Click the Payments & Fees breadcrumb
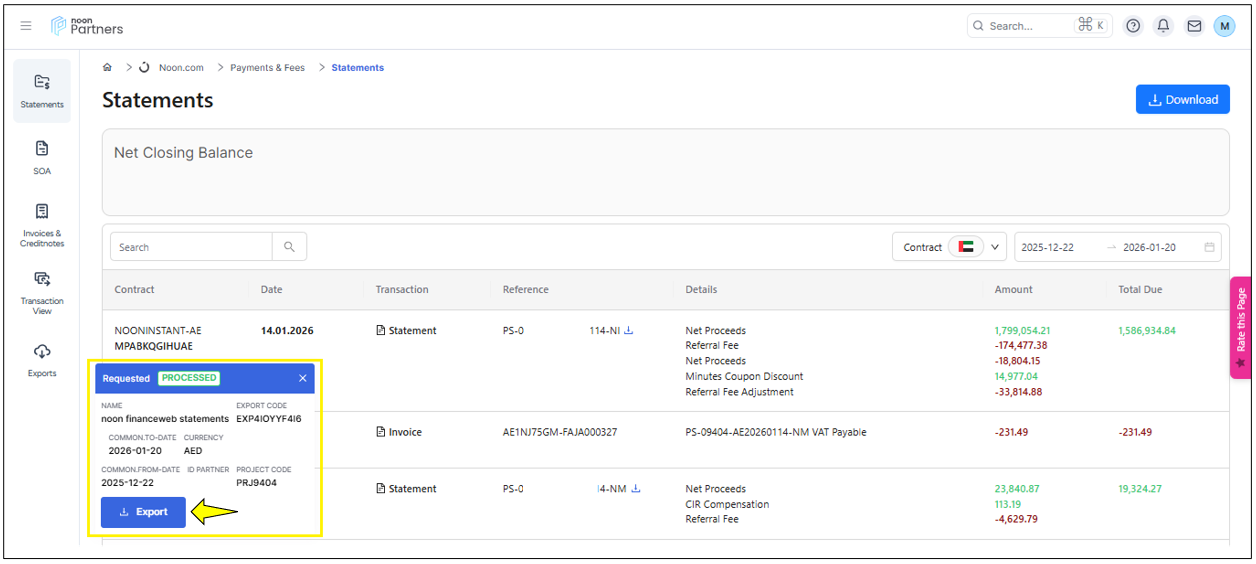The width and height of the screenshot is (1256, 564). 267,68
